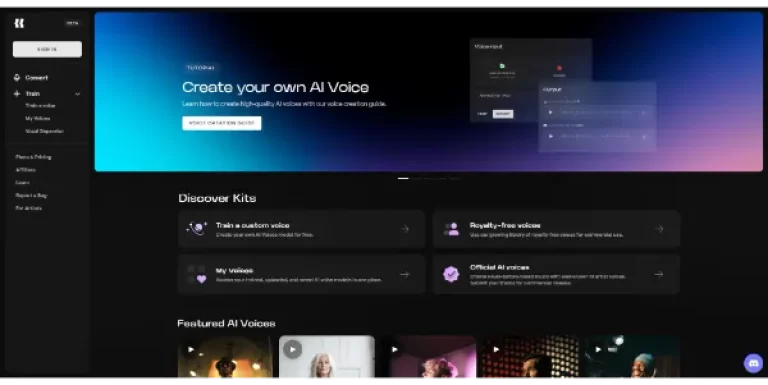Viewport: 768px width, 385px height.
Task: Click the arrow on Train a custom voice card
Action: click(405, 229)
